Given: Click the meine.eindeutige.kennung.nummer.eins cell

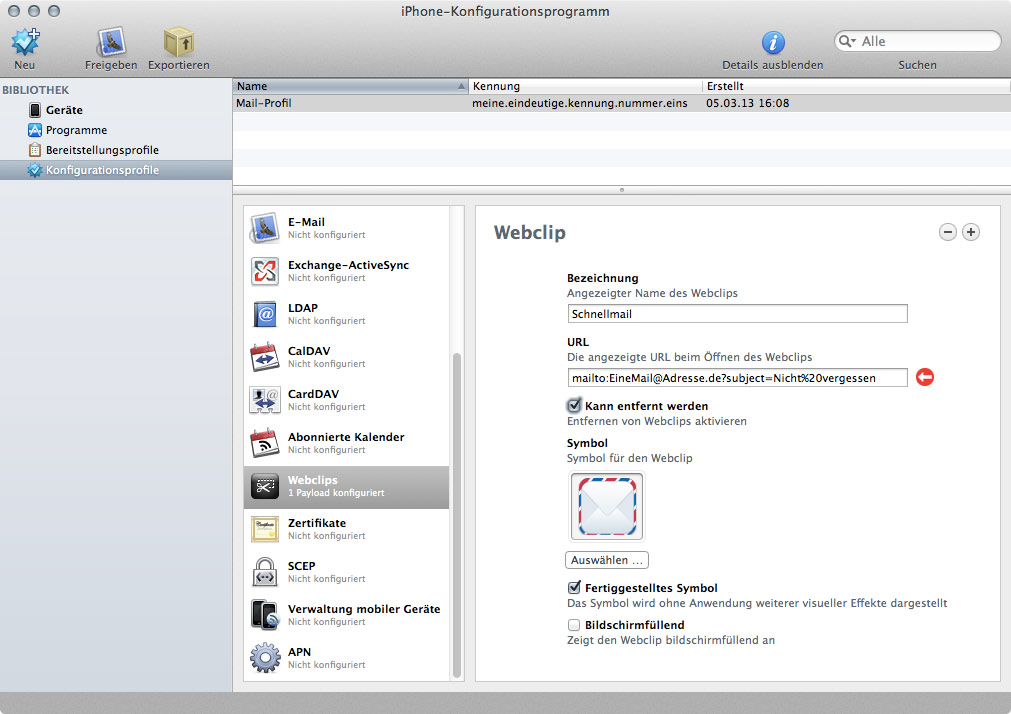Looking at the screenshot, I should tap(580, 103).
